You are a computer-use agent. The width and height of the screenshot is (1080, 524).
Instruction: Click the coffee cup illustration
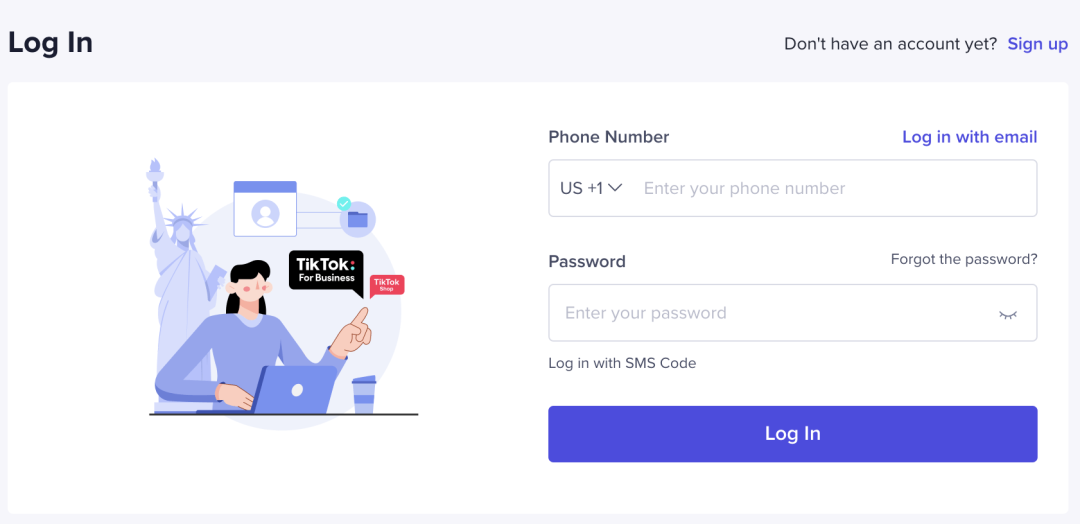(364, 395)
